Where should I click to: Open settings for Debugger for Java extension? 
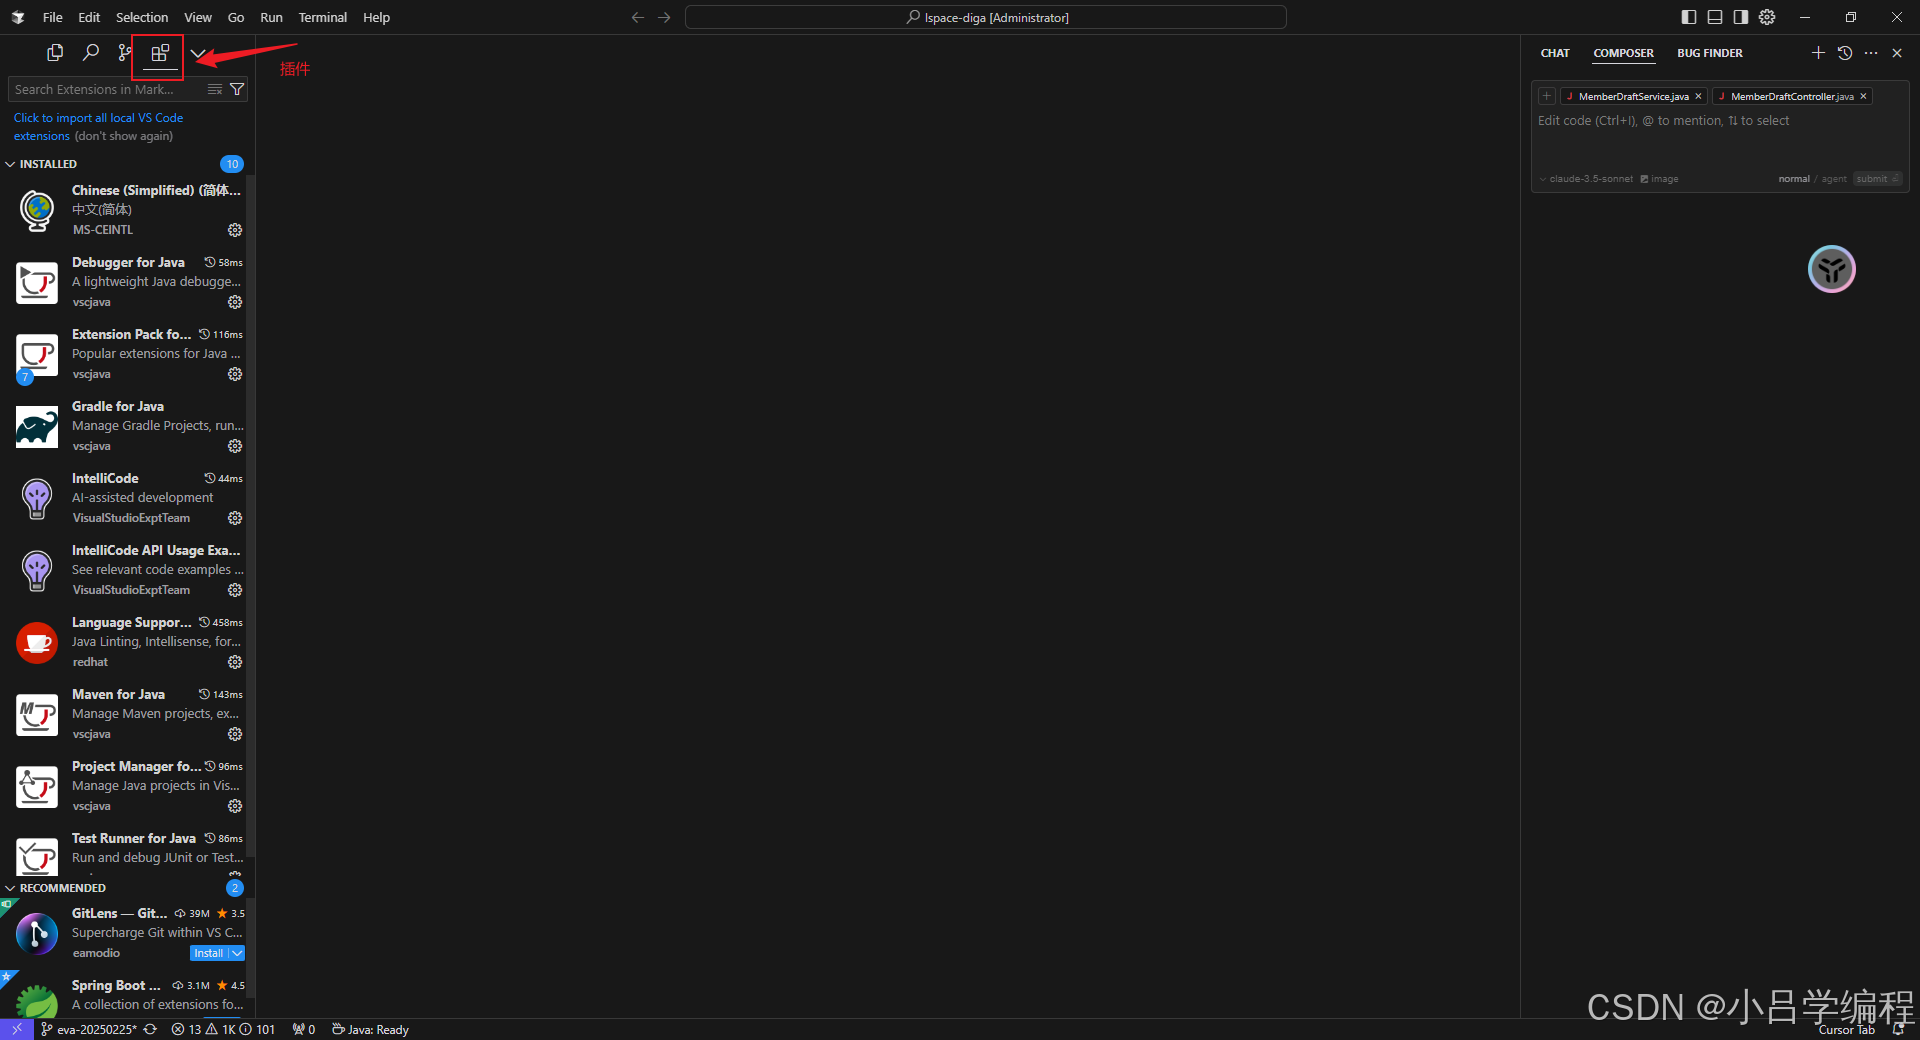click(x=235, y=302)
